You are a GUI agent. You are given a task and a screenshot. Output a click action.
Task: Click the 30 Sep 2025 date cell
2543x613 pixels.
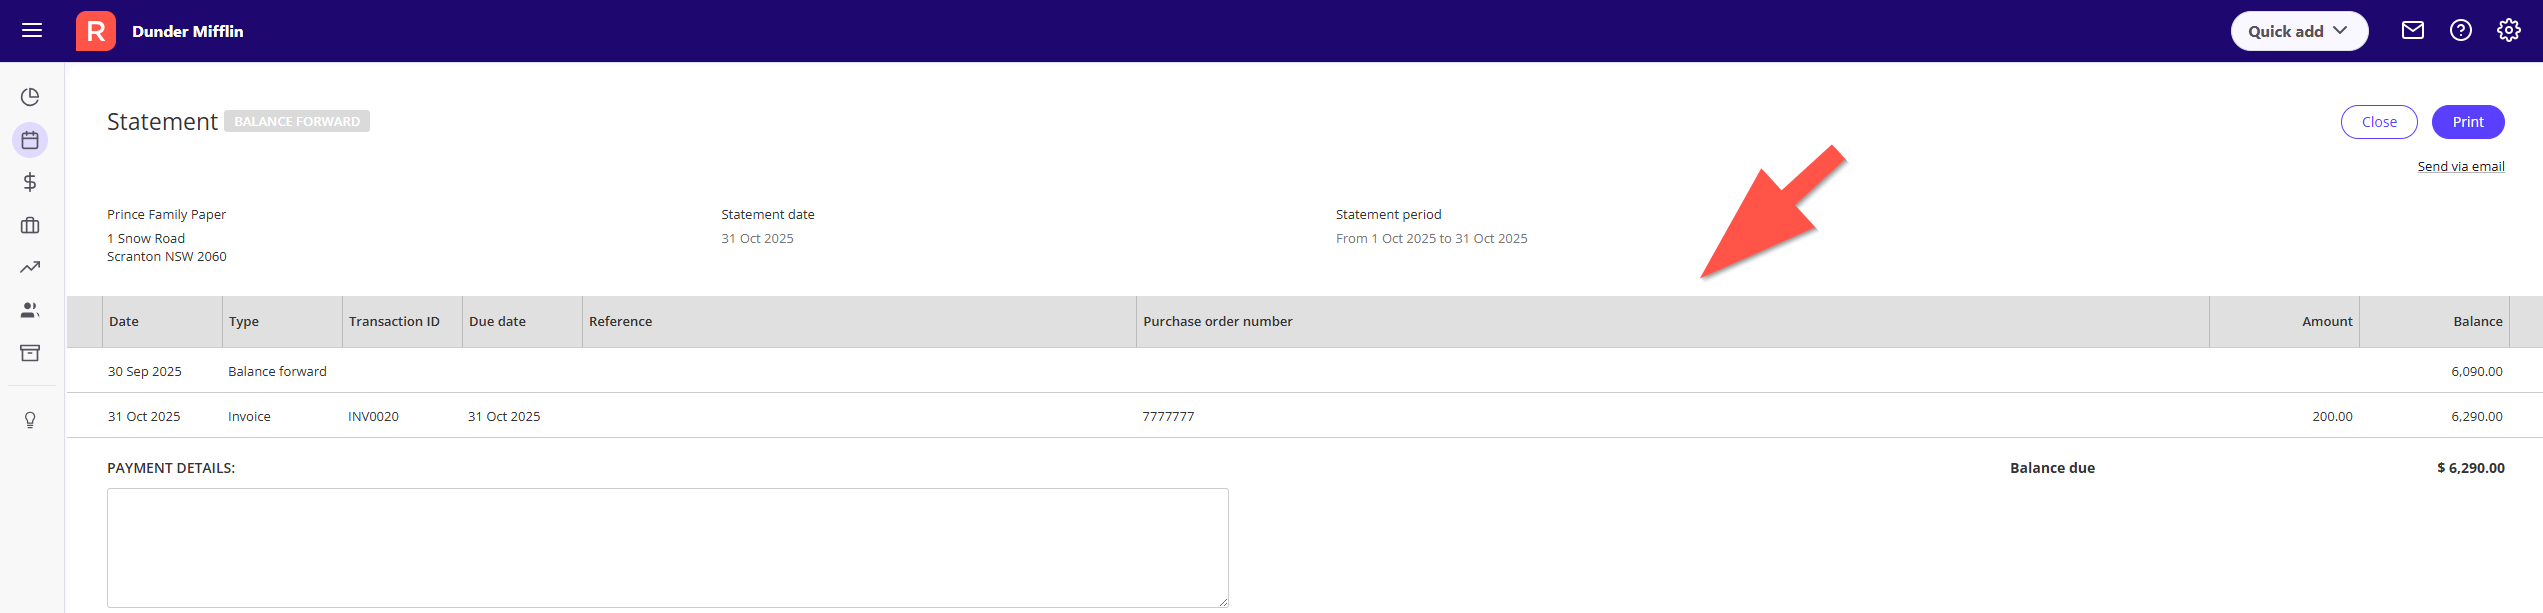[145, 371]
